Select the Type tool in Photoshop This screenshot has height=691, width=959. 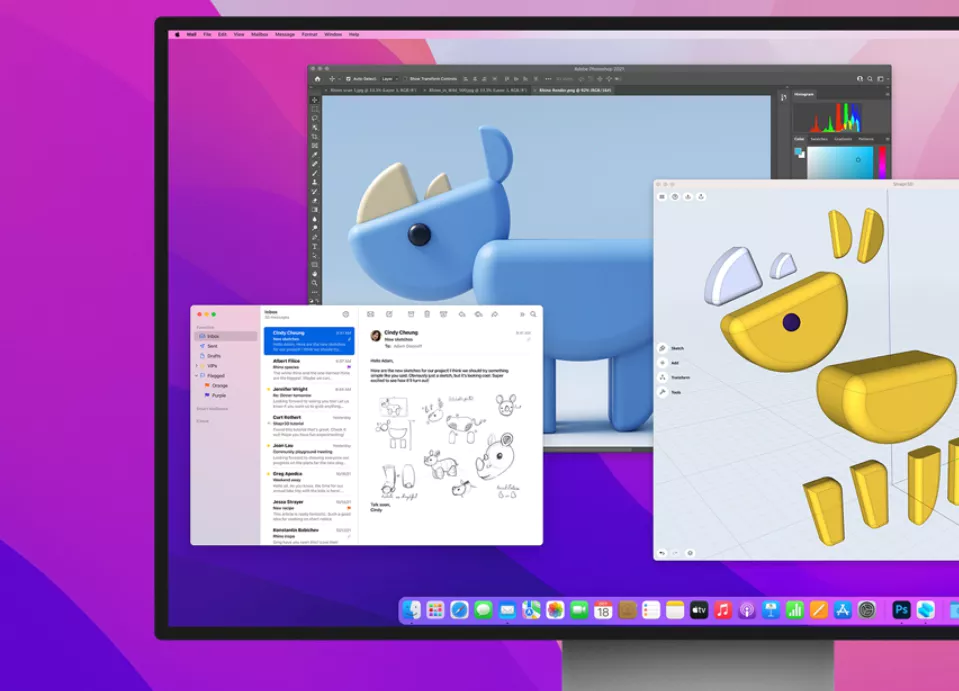315,246
